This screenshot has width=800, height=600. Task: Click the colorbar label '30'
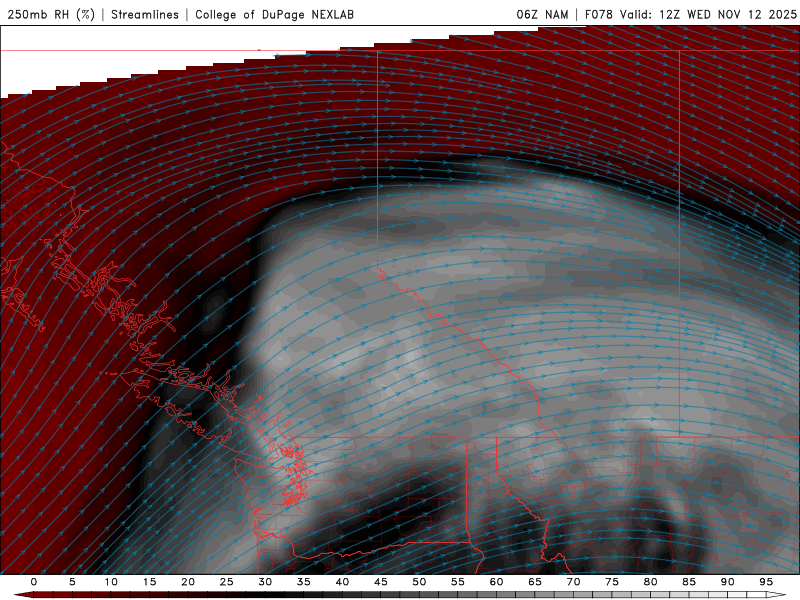(x=265, y=582)
